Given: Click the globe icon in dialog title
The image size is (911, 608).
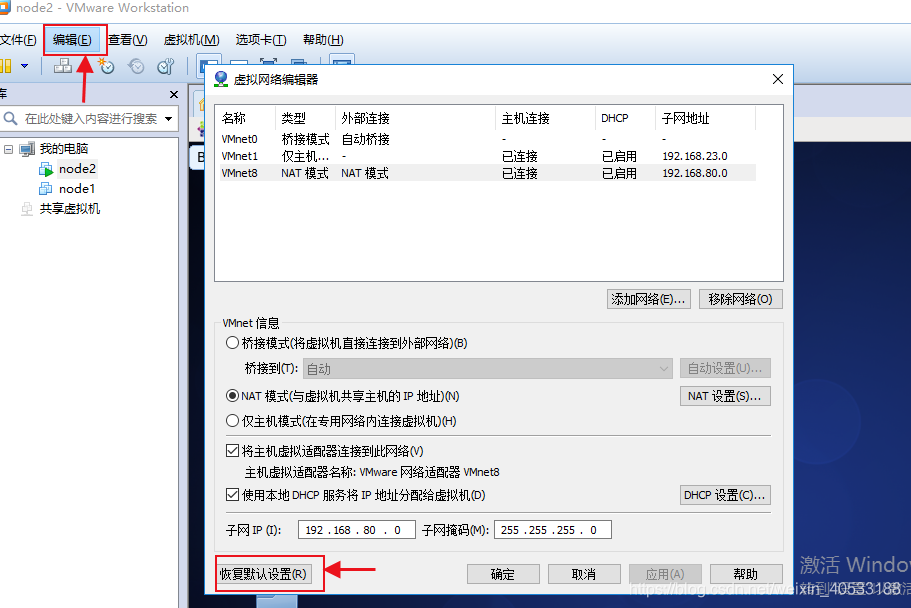Looking at the screenshot, I should point(221,79).
